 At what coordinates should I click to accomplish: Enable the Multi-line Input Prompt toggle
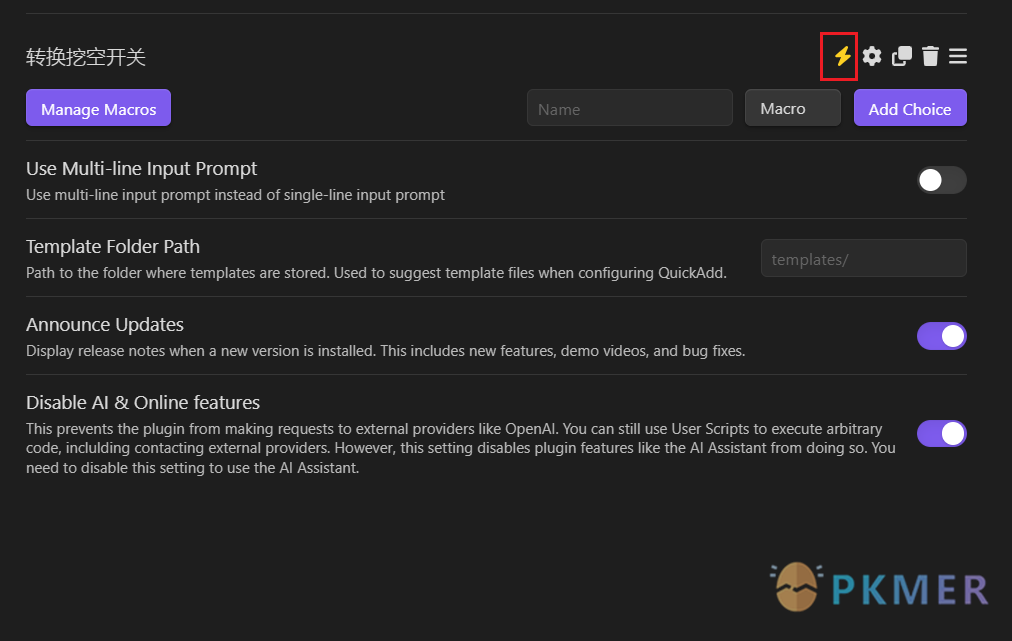[x=941, y=180]
